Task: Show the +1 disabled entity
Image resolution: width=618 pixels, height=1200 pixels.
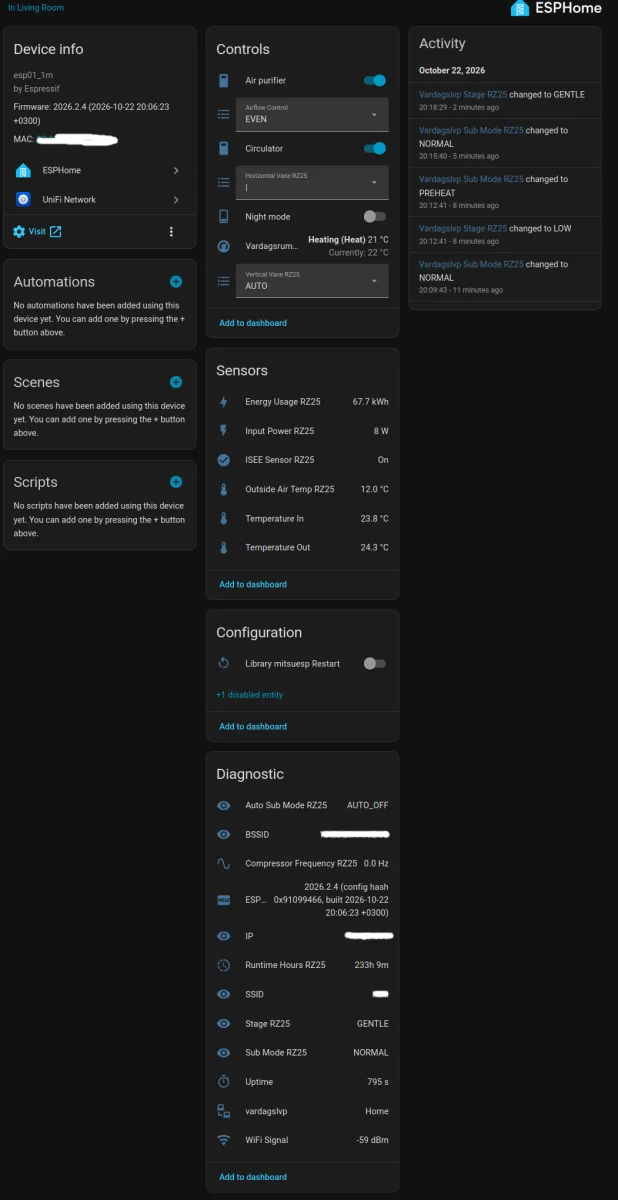Action: point(250,695)
